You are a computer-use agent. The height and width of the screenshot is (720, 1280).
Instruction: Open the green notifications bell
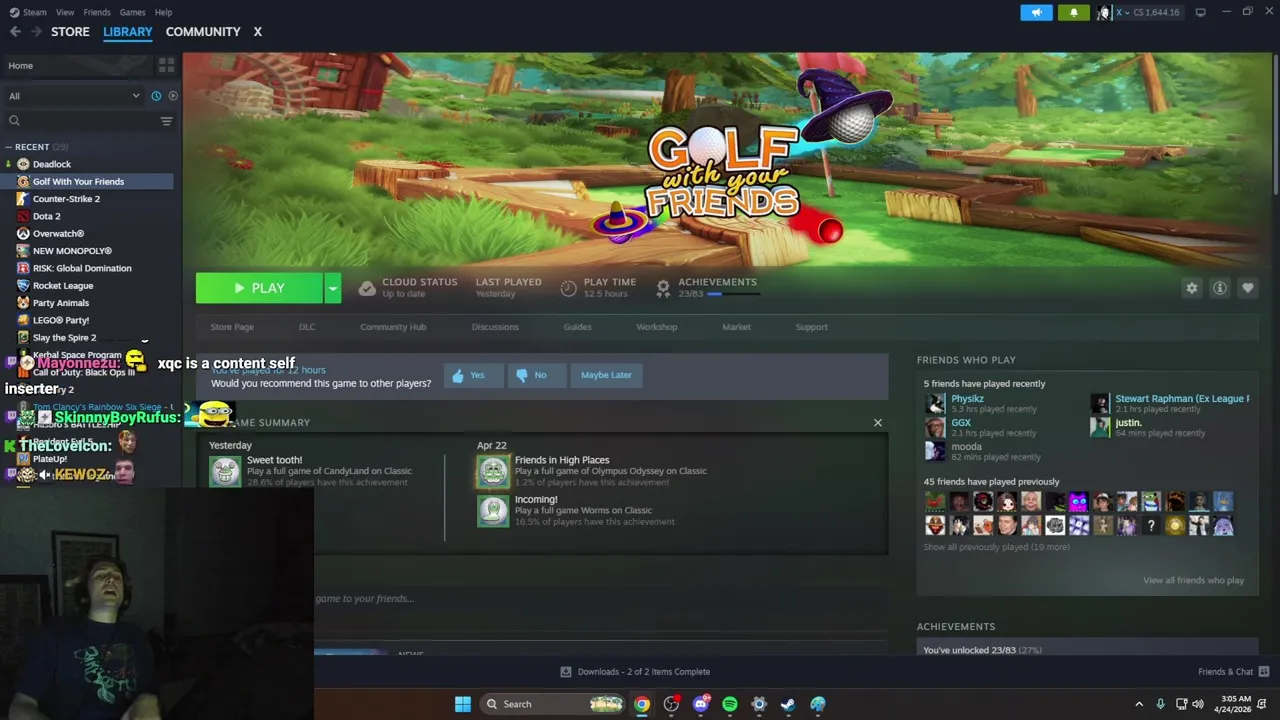(1074, 12)
